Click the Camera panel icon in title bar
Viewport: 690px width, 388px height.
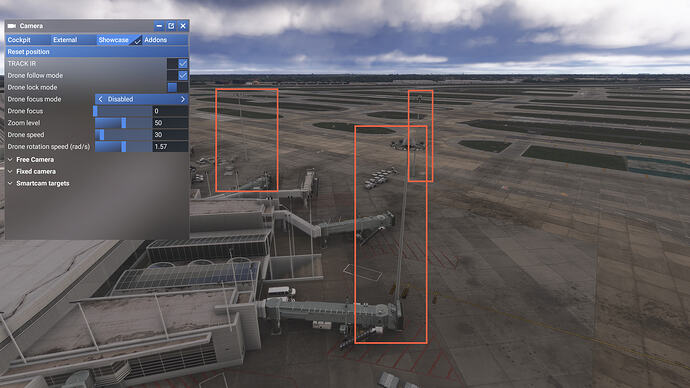[12, 26]
